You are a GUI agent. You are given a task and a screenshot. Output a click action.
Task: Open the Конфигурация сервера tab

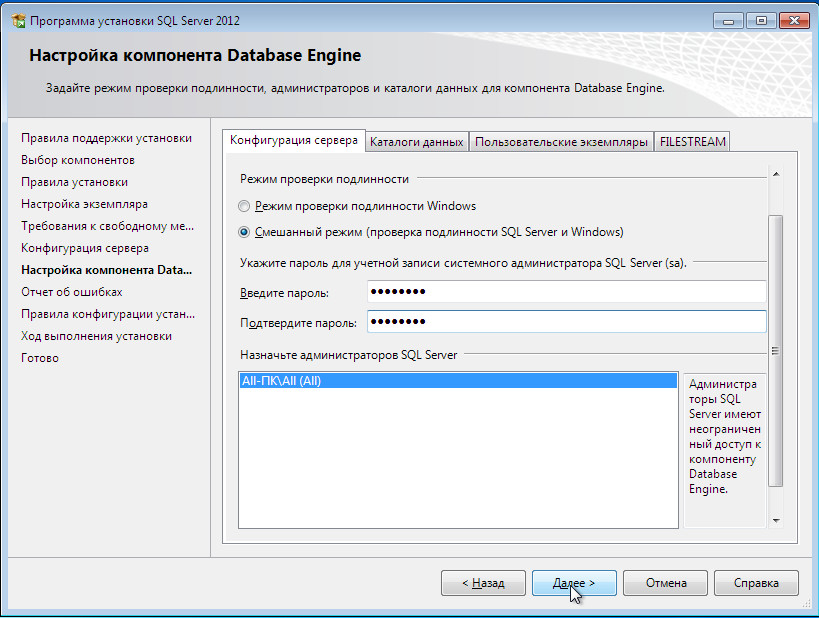coord(294,140)
